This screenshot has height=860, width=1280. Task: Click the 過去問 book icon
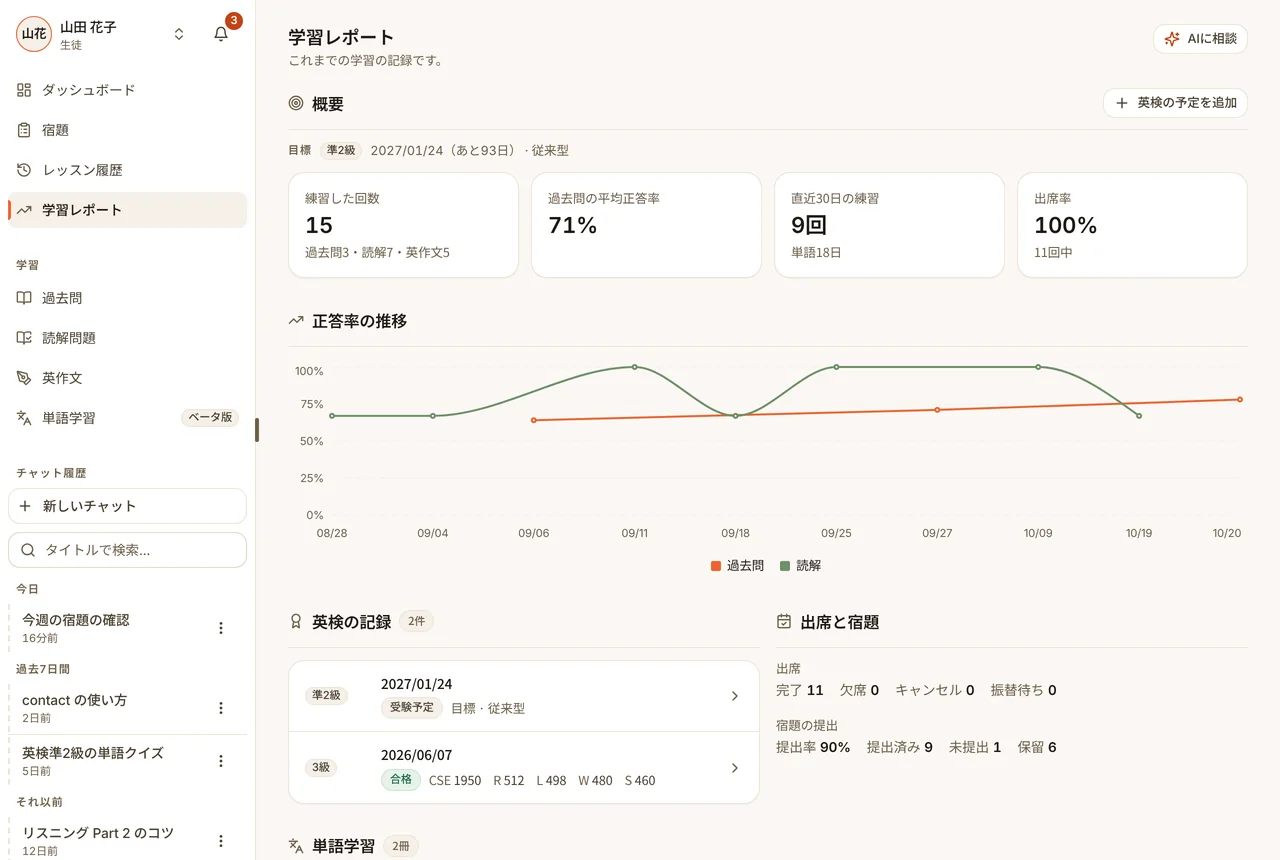pos(24,298)
